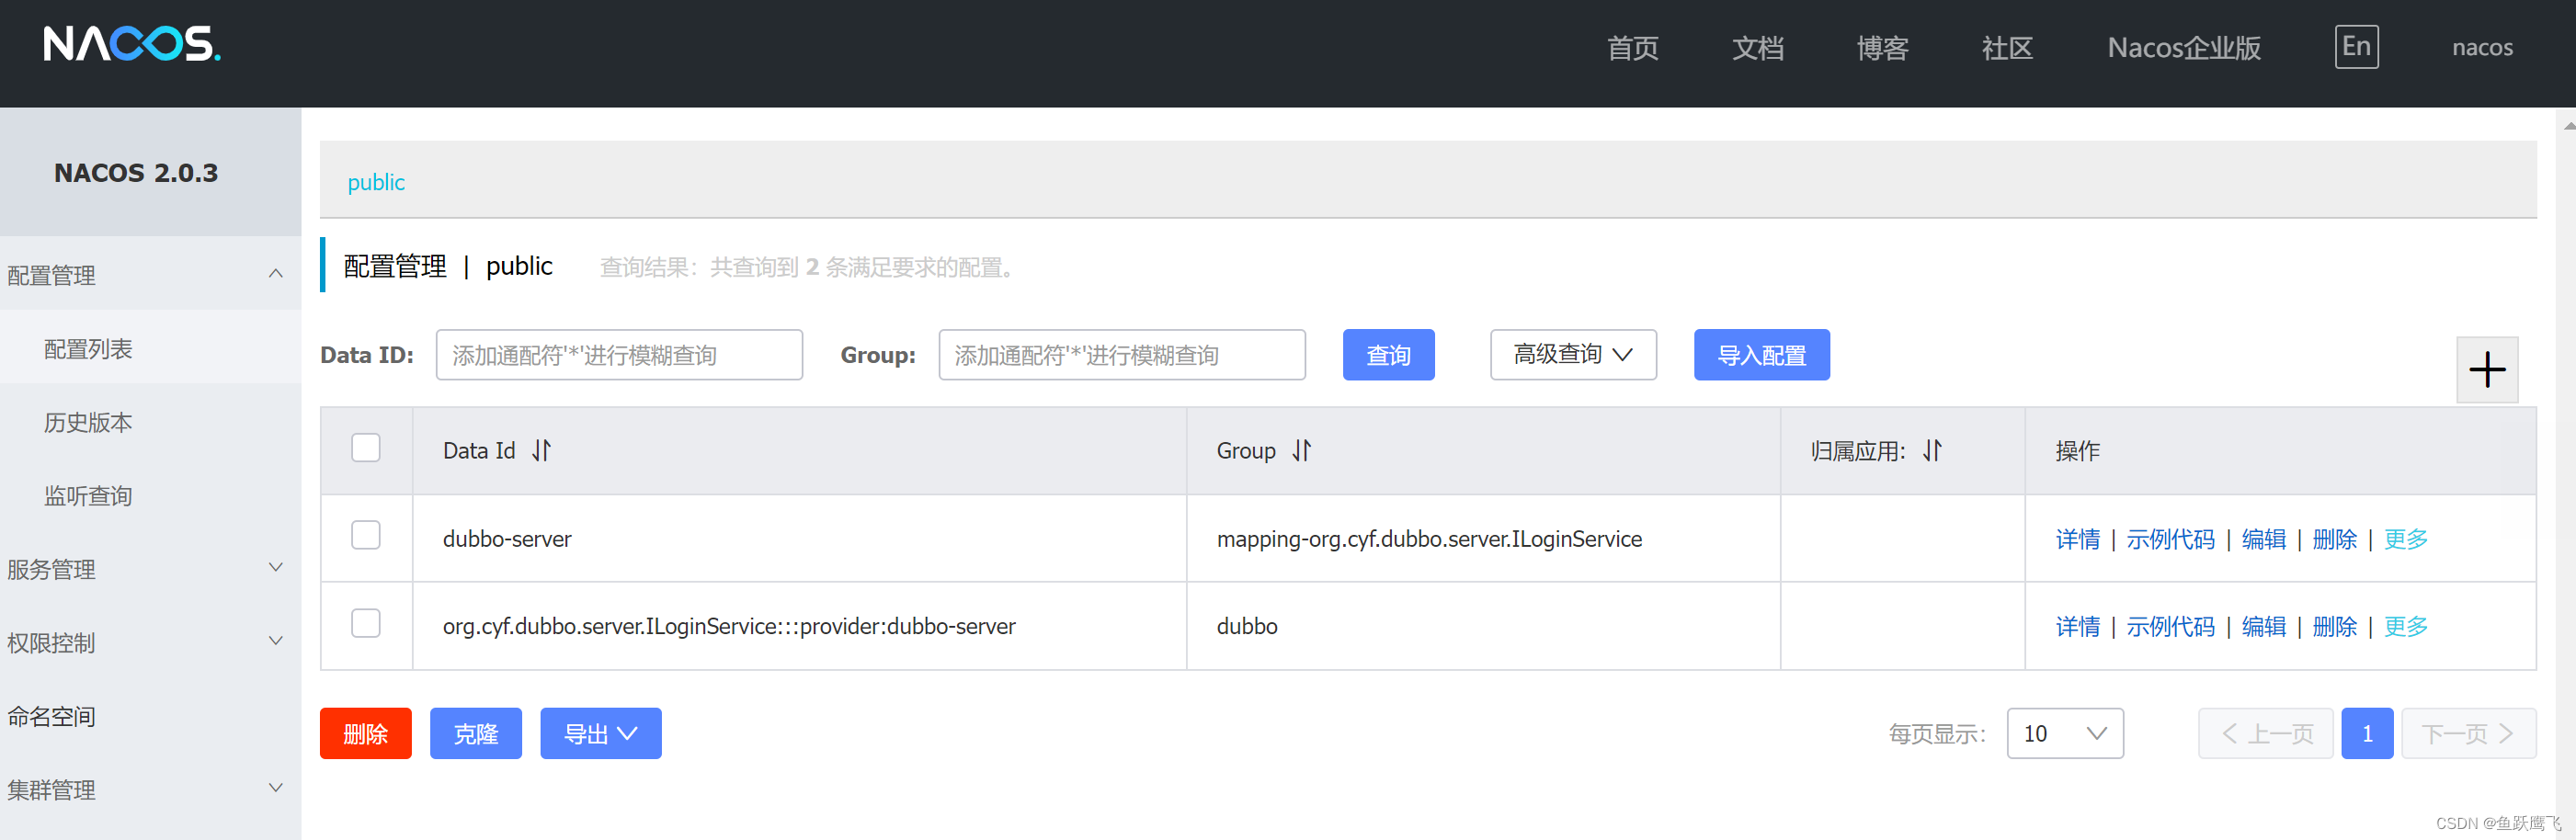The width and height of the screenshot is (2576, 840).
Task: Click the 下一页 pagination button
Action: (2469, 734)
